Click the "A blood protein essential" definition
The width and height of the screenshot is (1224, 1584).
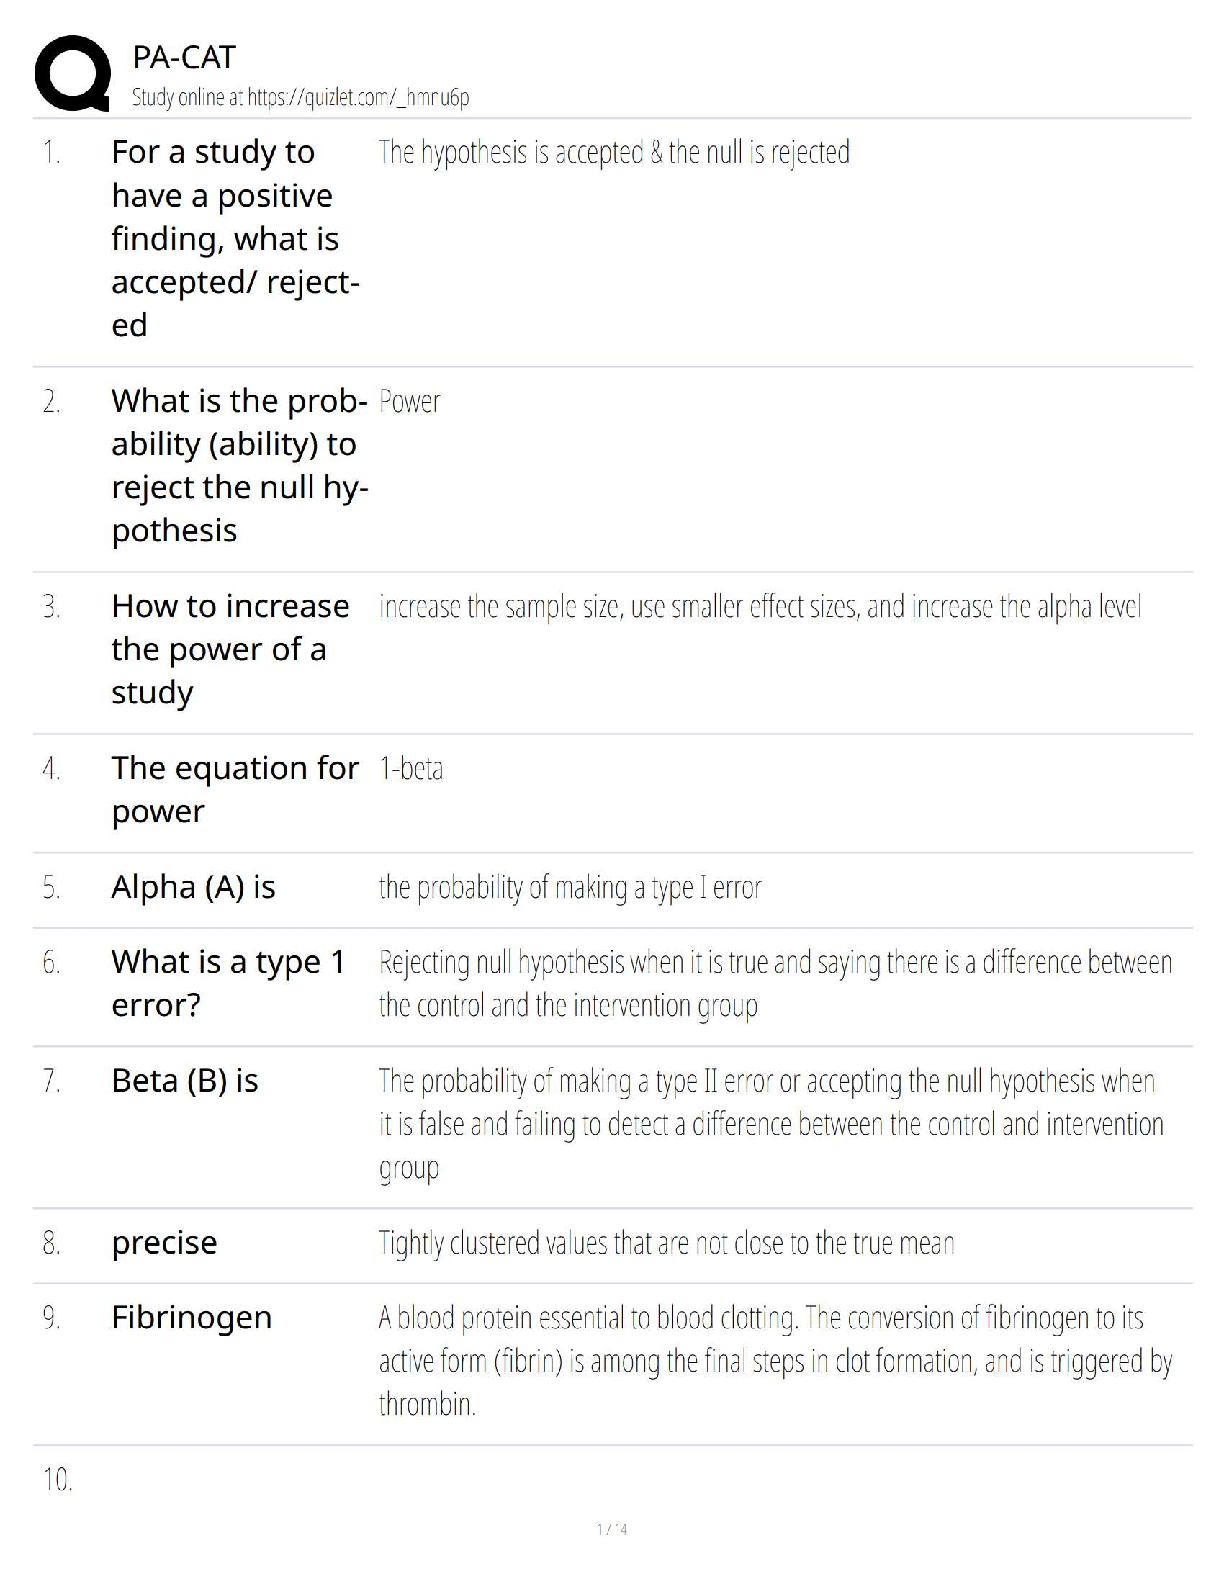pos(775,1360)
